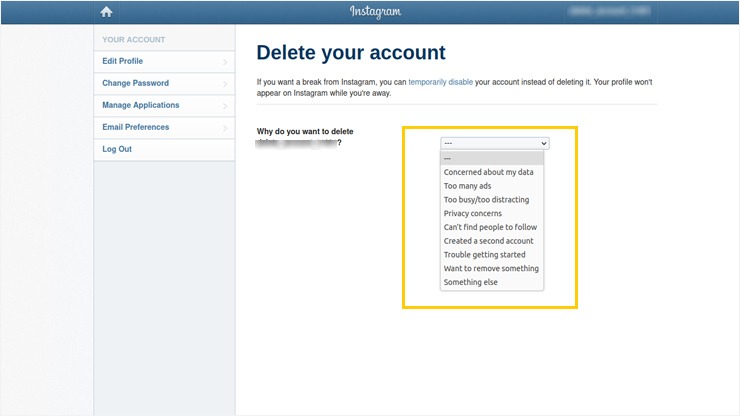740x416 pixels.
Task: Choose Can't find people to follow
Action: pyautogui.click(x=492, y=227)
